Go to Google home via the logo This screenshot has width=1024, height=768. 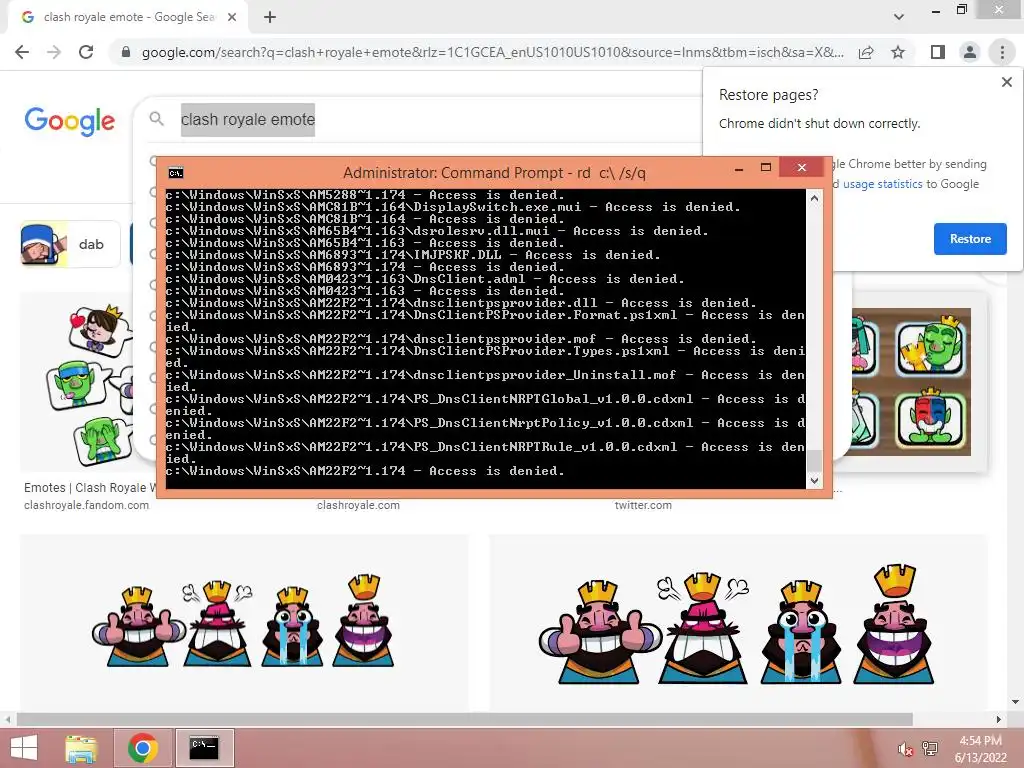click(70, 121)
